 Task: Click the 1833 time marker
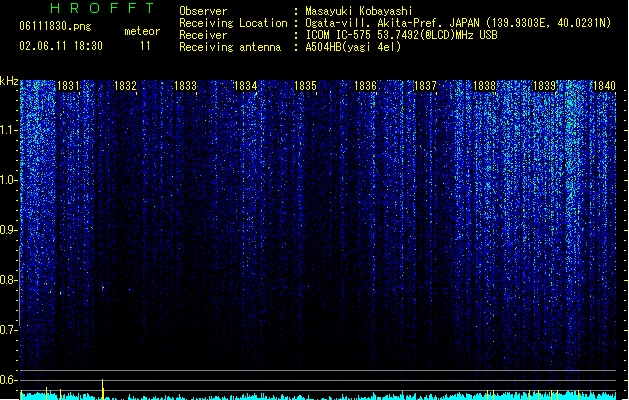(185, 86)
